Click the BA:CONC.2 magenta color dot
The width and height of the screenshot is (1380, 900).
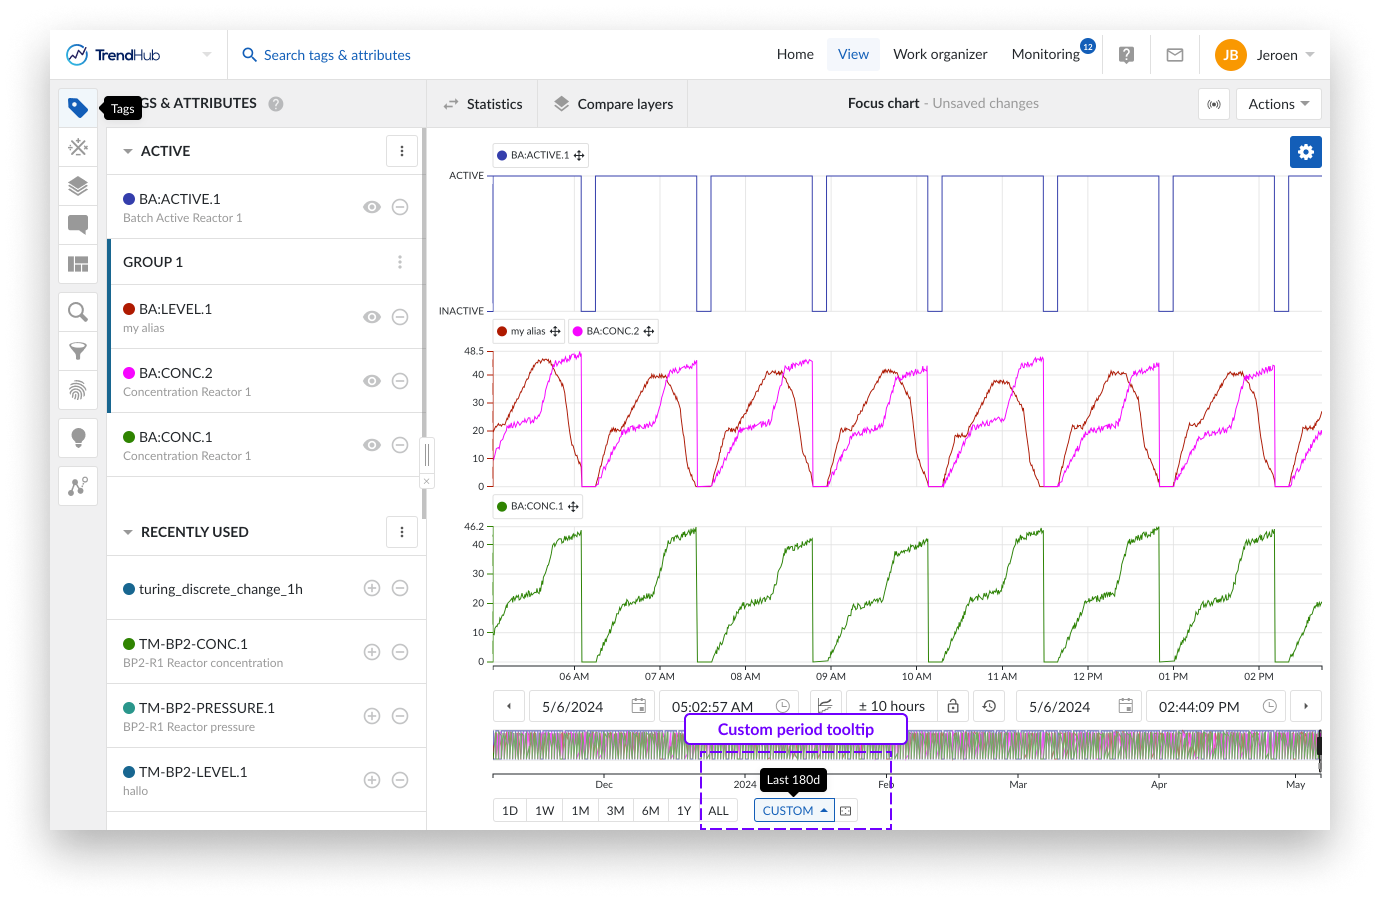[x=129, y=373]
